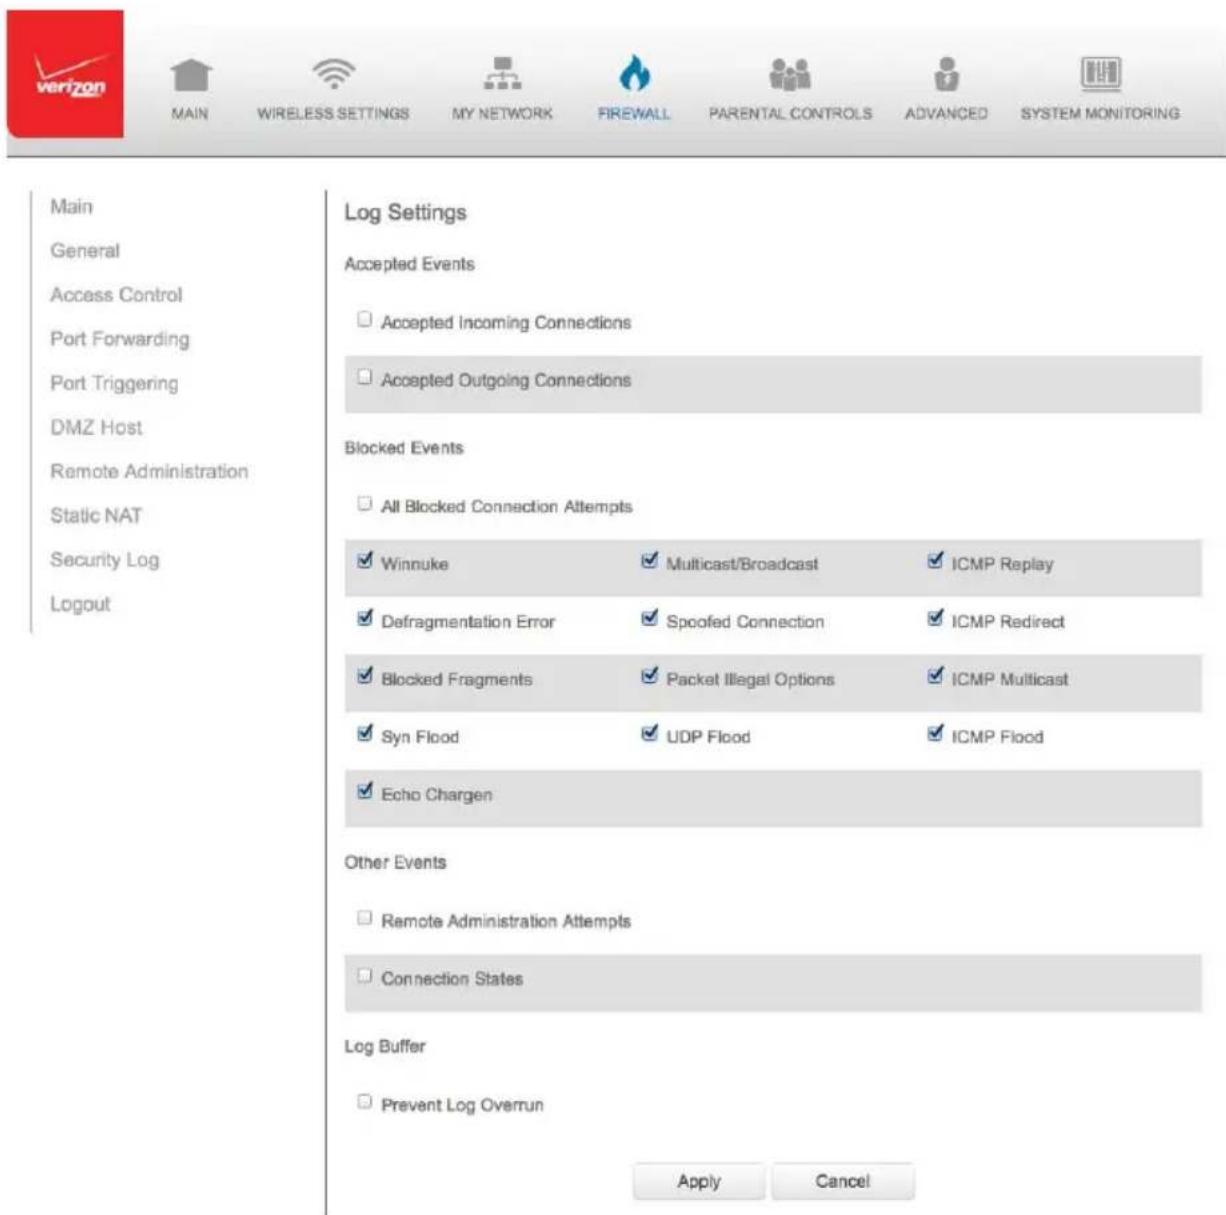Toggle the Spoofed Connection checkbox
This screenshot has width=1226, height=1215.
pos(649,619)
